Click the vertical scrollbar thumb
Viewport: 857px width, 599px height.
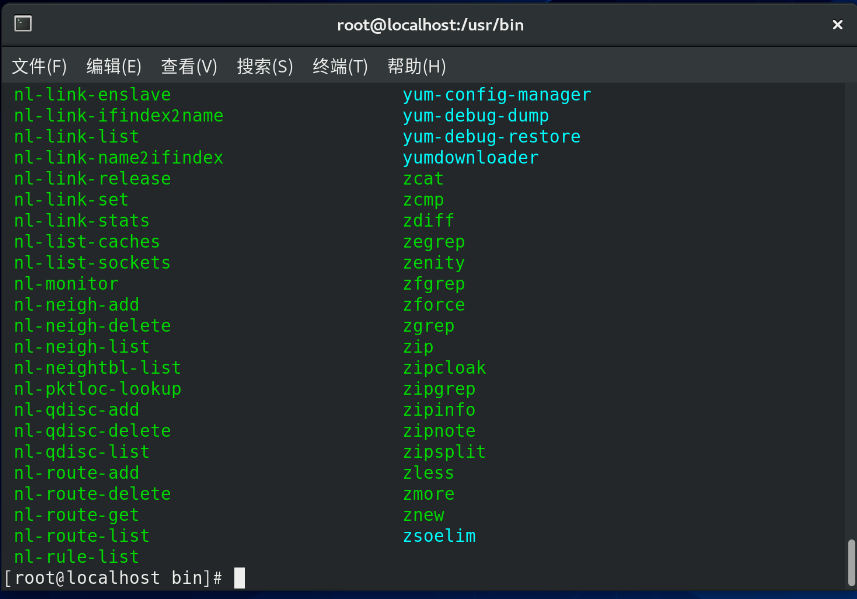click(x=850, y=563)
